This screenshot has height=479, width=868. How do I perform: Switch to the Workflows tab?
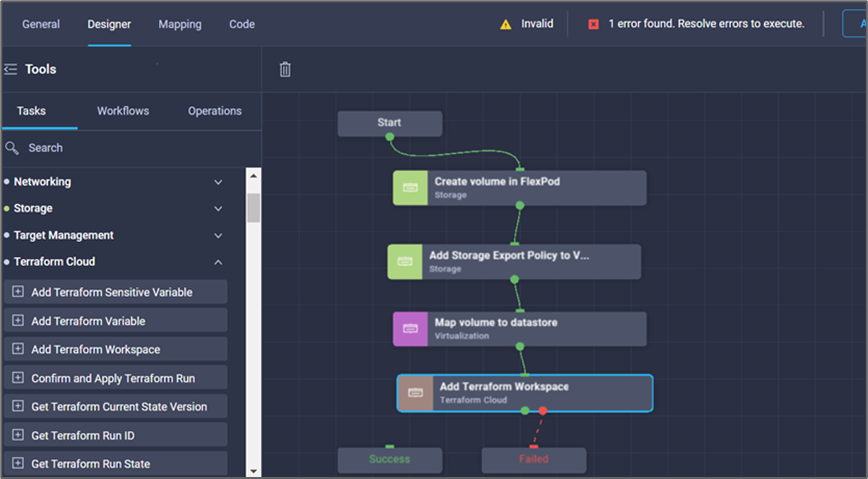123,111
